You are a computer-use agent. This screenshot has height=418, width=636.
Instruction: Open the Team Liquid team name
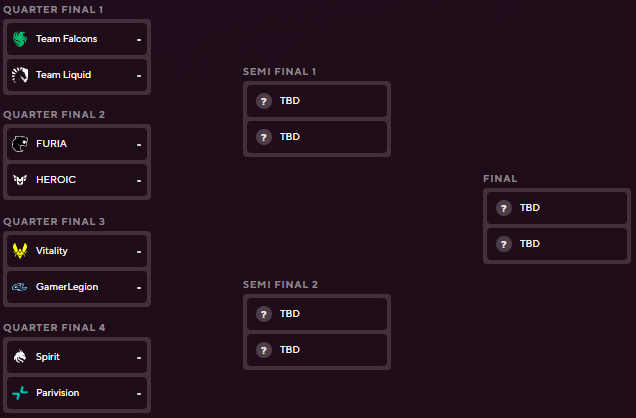(62, 75)
